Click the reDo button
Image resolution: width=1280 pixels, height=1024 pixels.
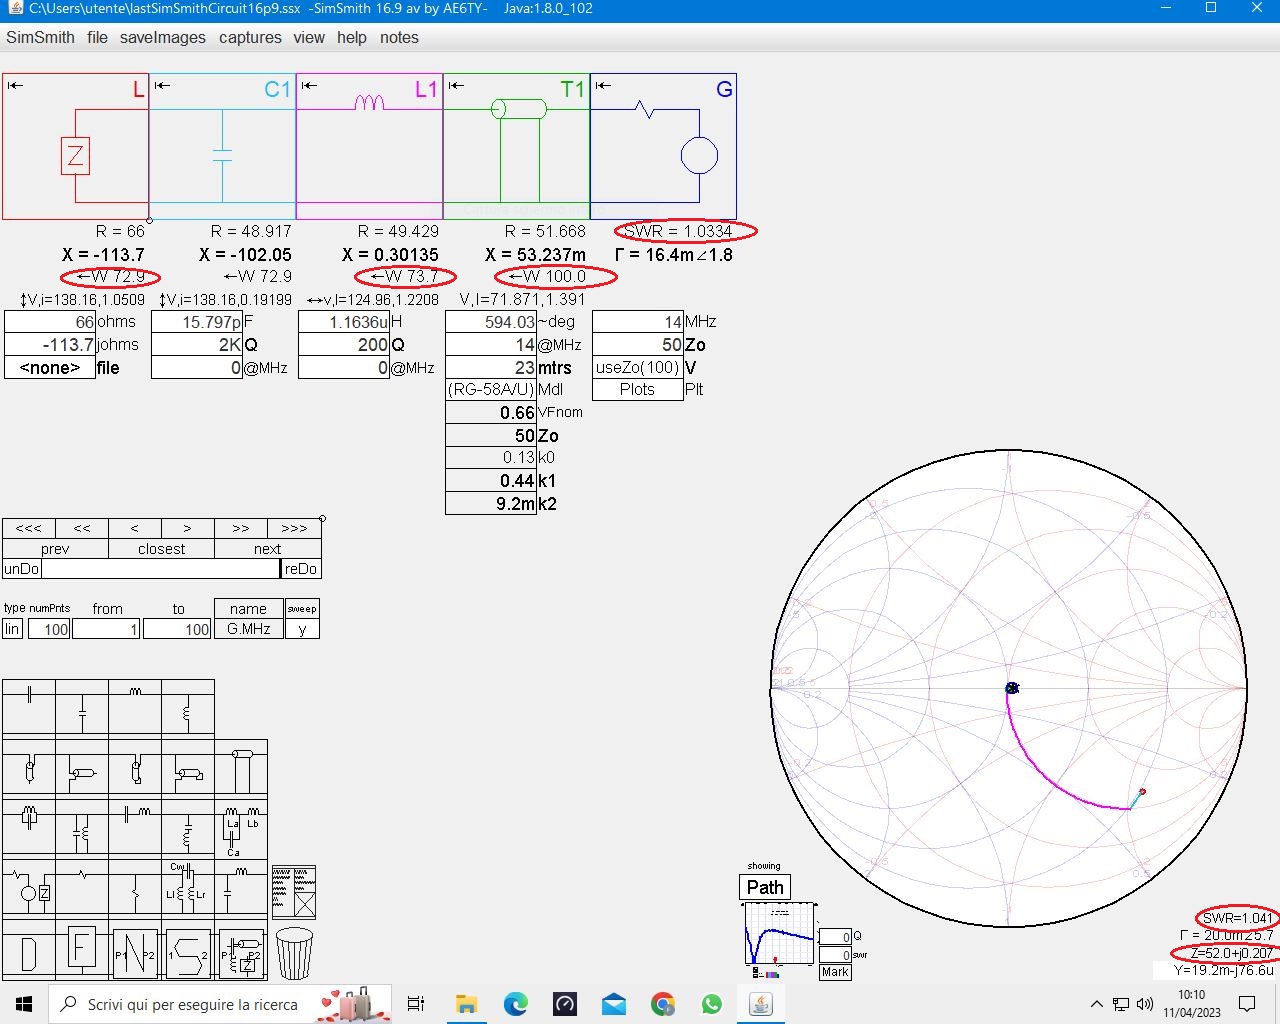pos(301,569)
